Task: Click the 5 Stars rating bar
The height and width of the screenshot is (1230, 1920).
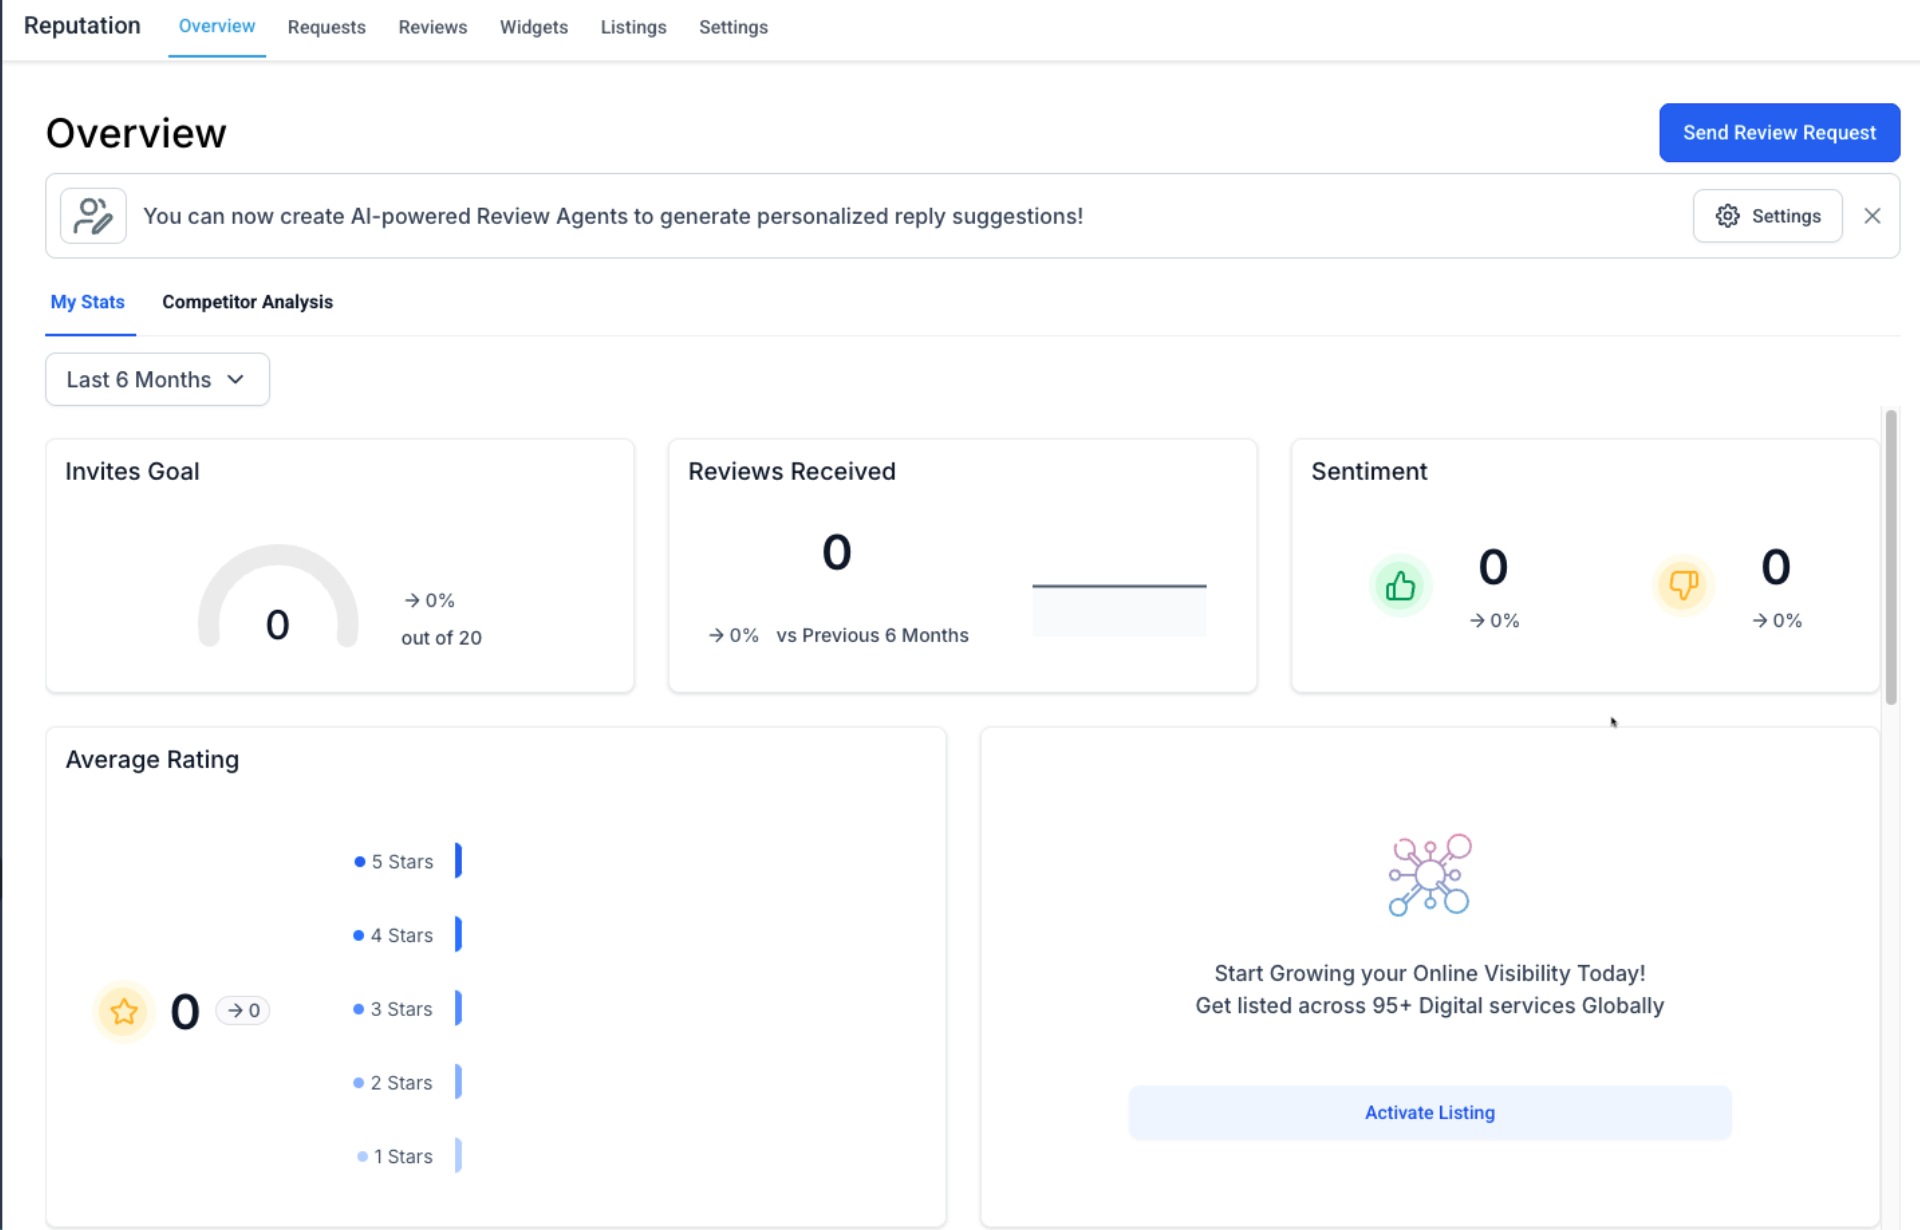Action: pyautogui.click(x=459, y=860)
